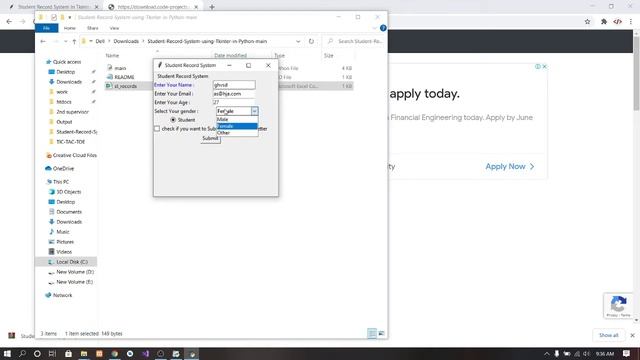Viewport: 640px width, 360px height.
Task: Open Task View on the taskbar
Action: (x=52, y=353)
